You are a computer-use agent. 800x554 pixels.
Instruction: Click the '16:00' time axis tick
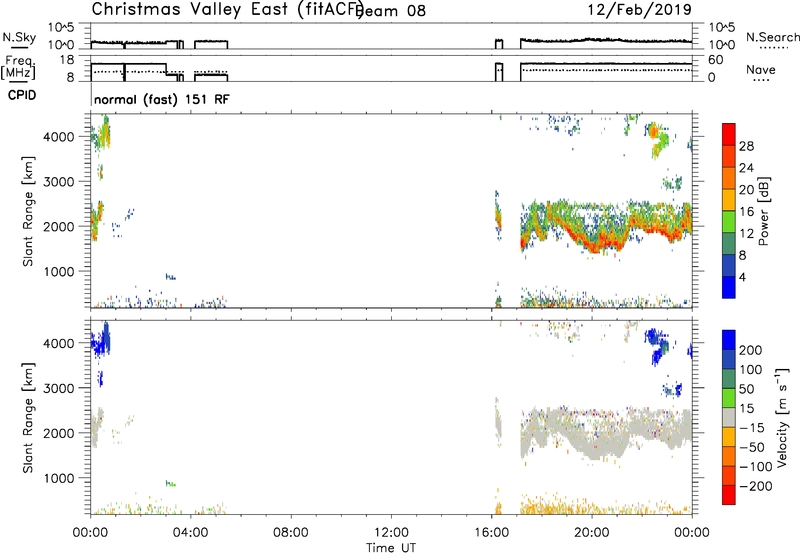(491, 533)
